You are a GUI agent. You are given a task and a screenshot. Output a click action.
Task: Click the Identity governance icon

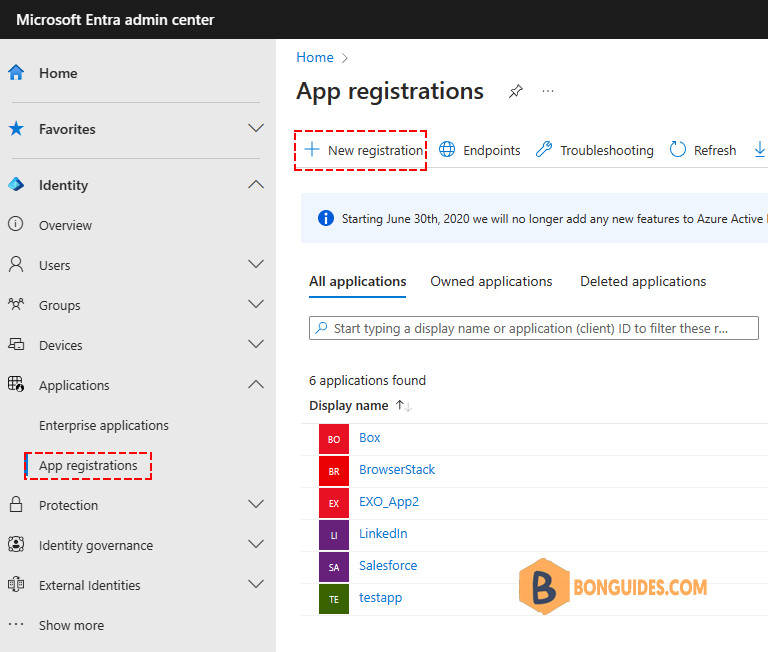point(16,544)
